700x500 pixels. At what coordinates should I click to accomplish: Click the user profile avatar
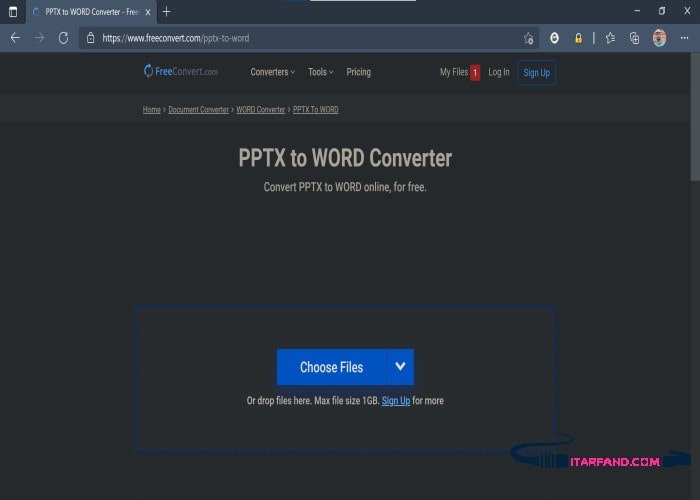coord(659,38)
